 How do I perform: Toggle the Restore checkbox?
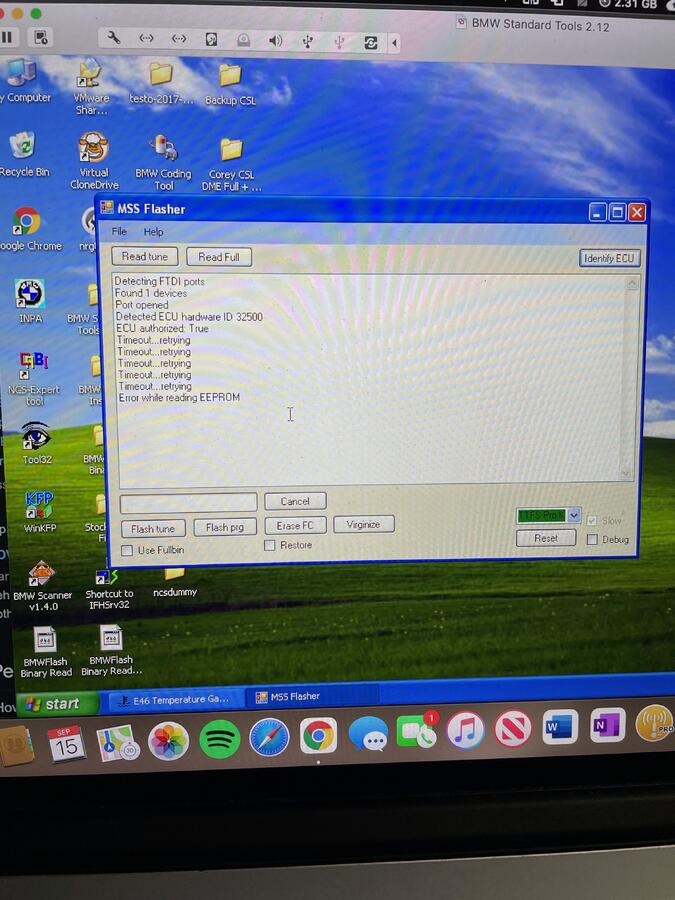click(270, 545)
